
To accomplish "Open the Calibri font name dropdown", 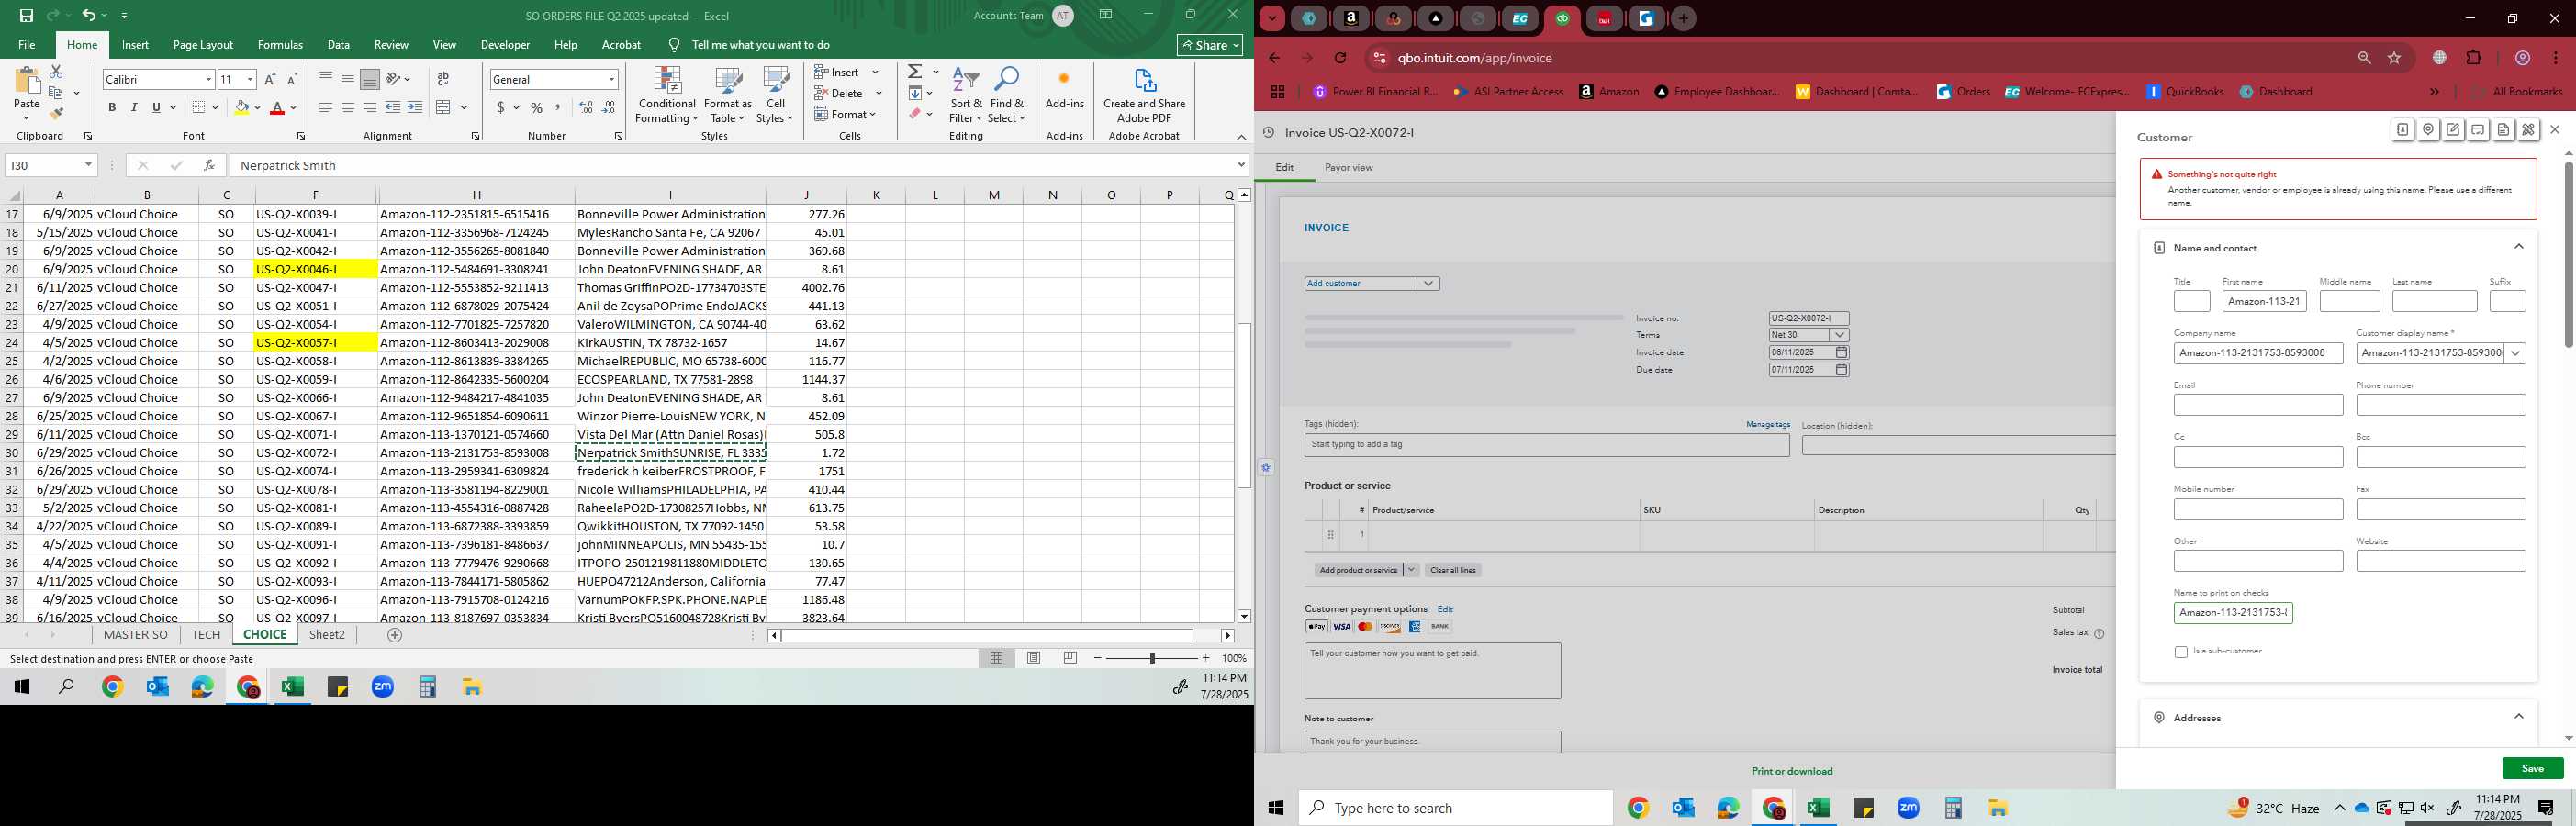I will point(208,79).
